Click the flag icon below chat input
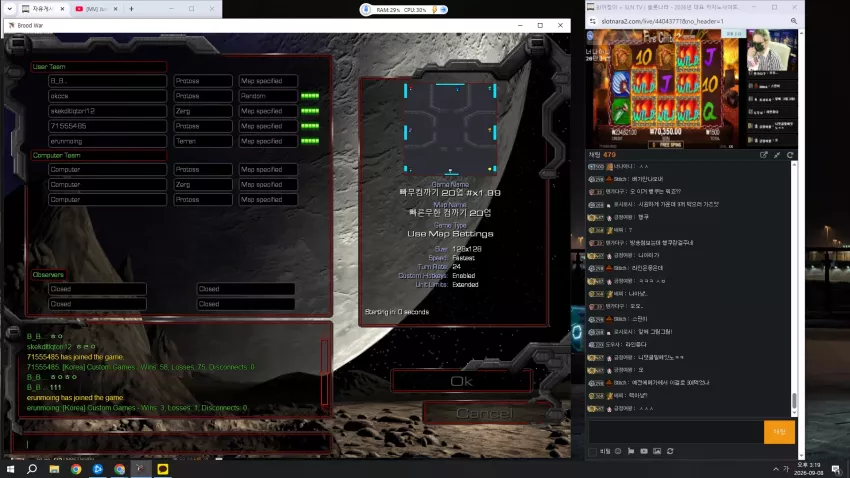The image size is (850, 478). [631, 451]
